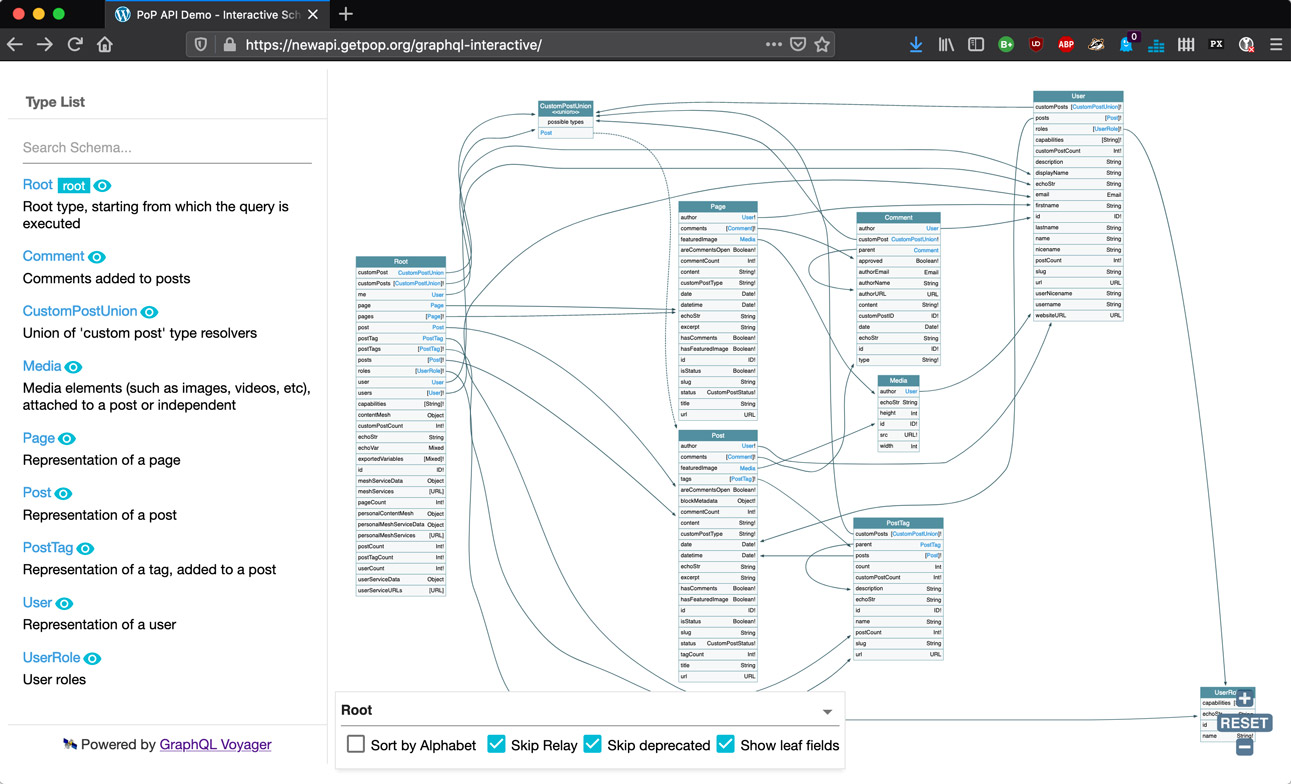Open the downloads arrow icon
Viewport: 1291px width, 784px height.
pyautogui.click(x=916, y=45)
